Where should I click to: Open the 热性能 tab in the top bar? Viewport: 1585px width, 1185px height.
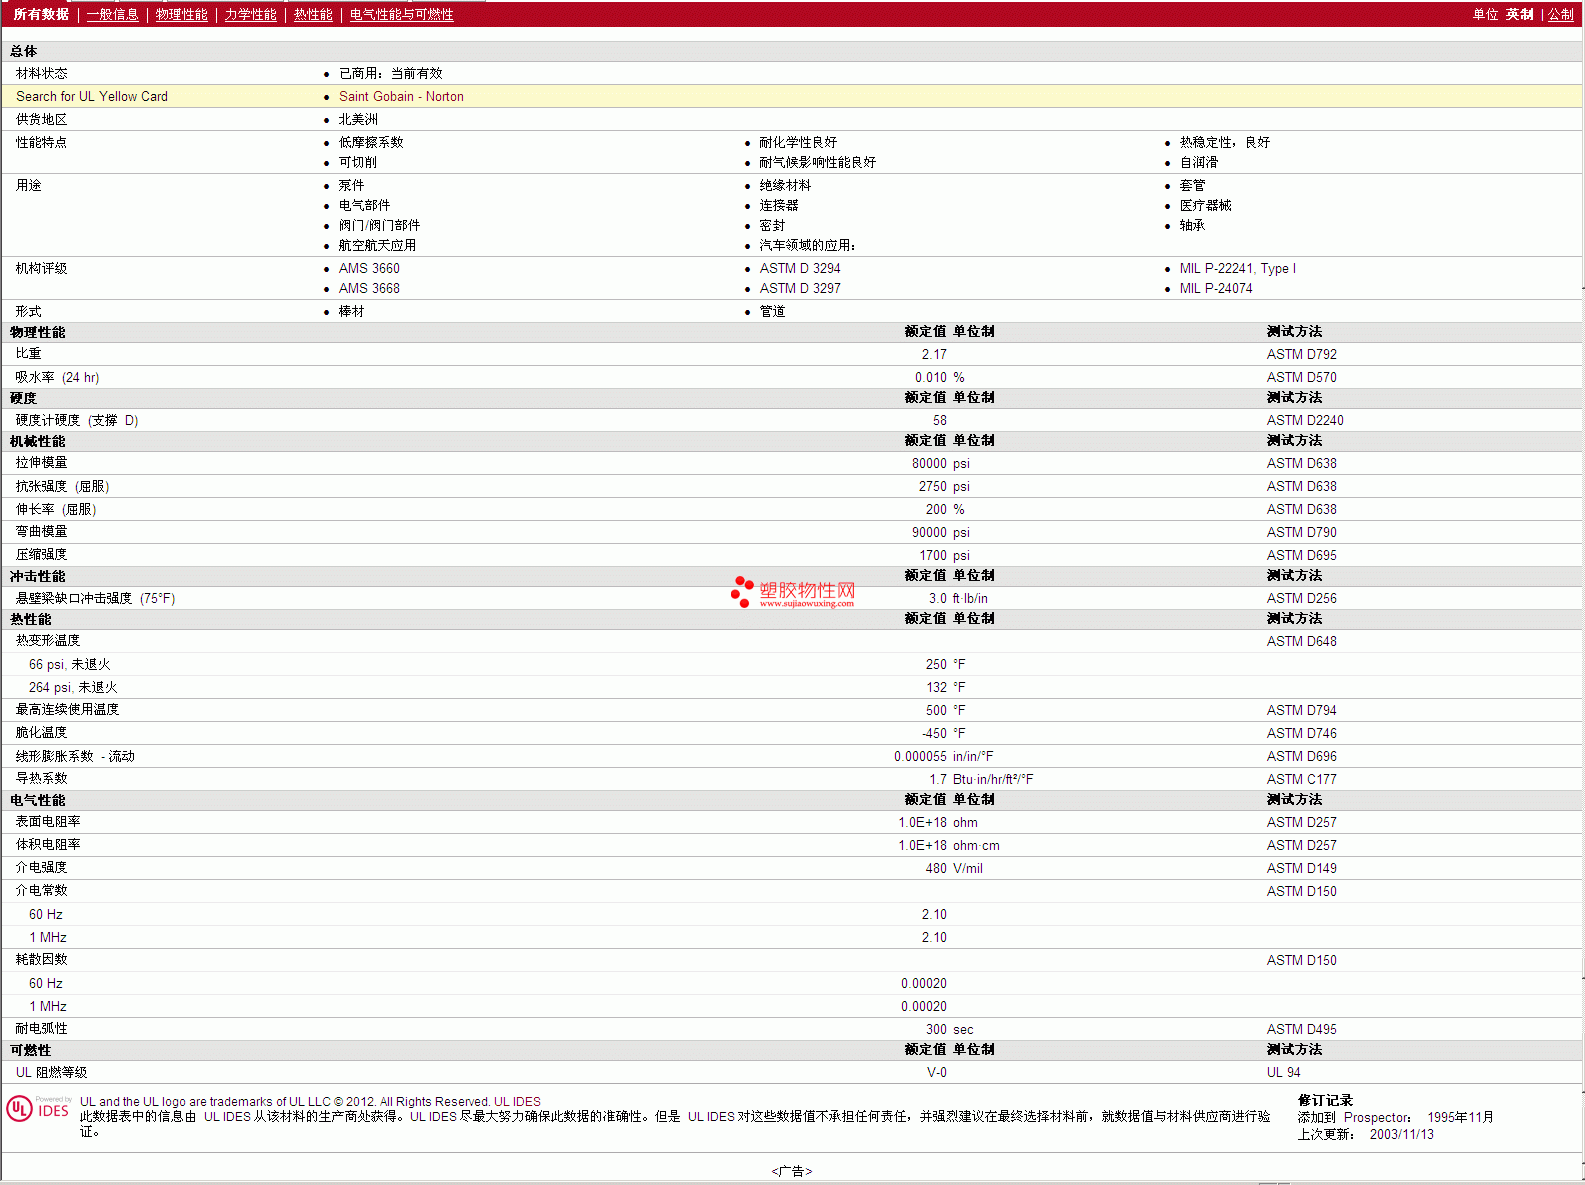coord(313,14)
